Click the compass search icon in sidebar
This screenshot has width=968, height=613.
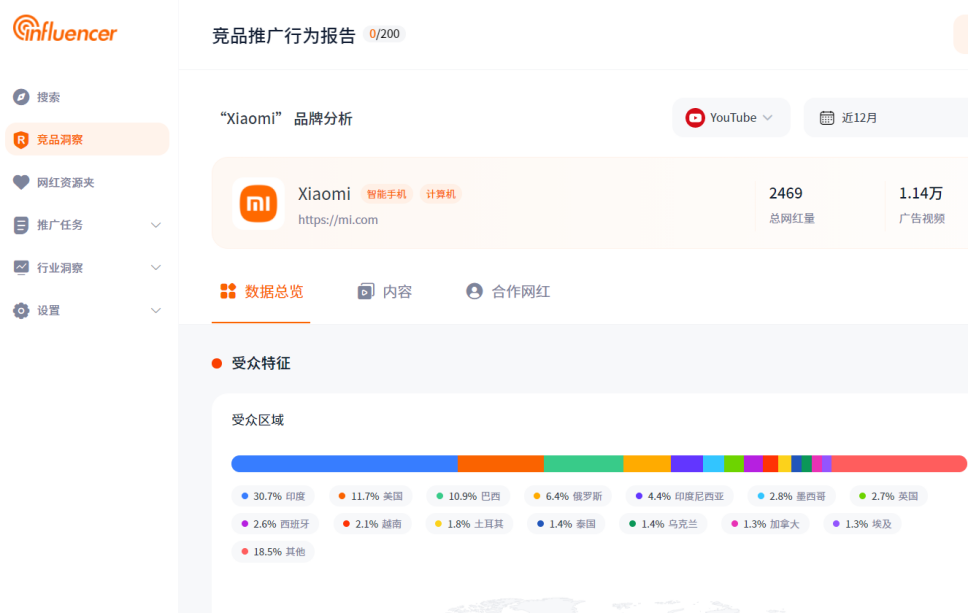21,97
